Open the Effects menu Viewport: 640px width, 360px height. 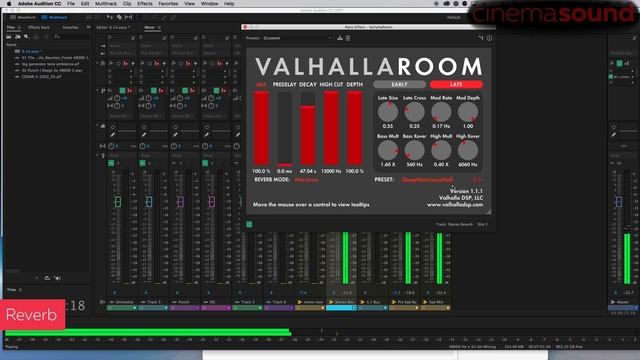tap(144, 4)
